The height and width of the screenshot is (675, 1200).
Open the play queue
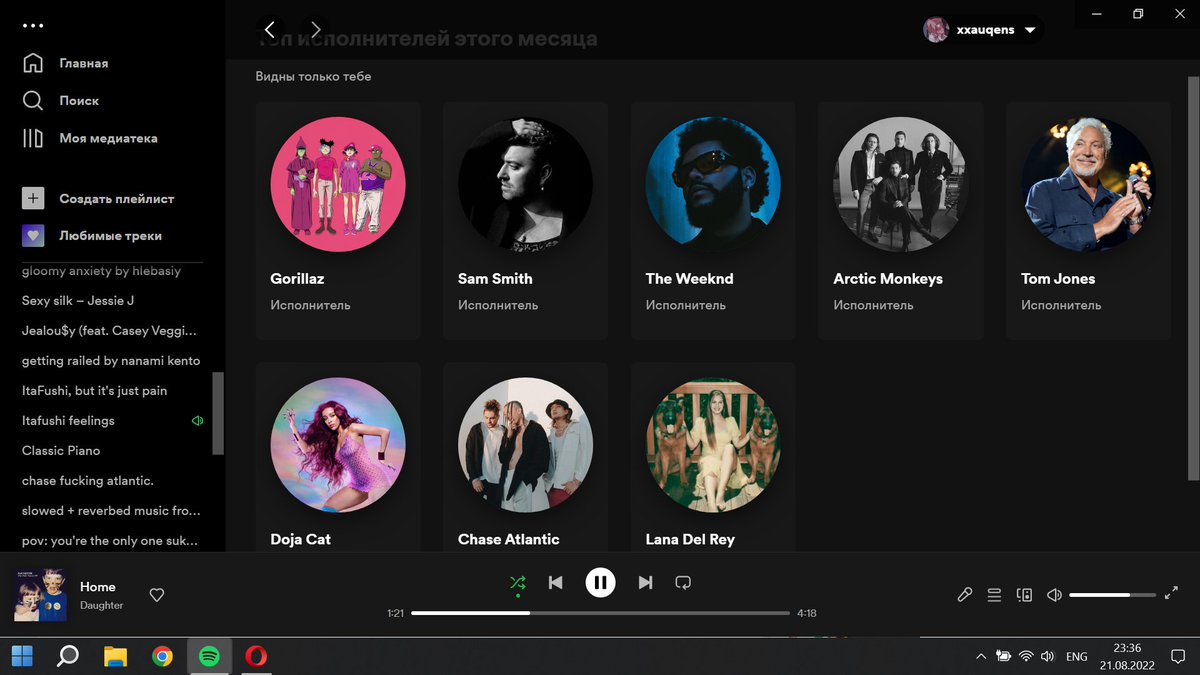coord(994,595)
